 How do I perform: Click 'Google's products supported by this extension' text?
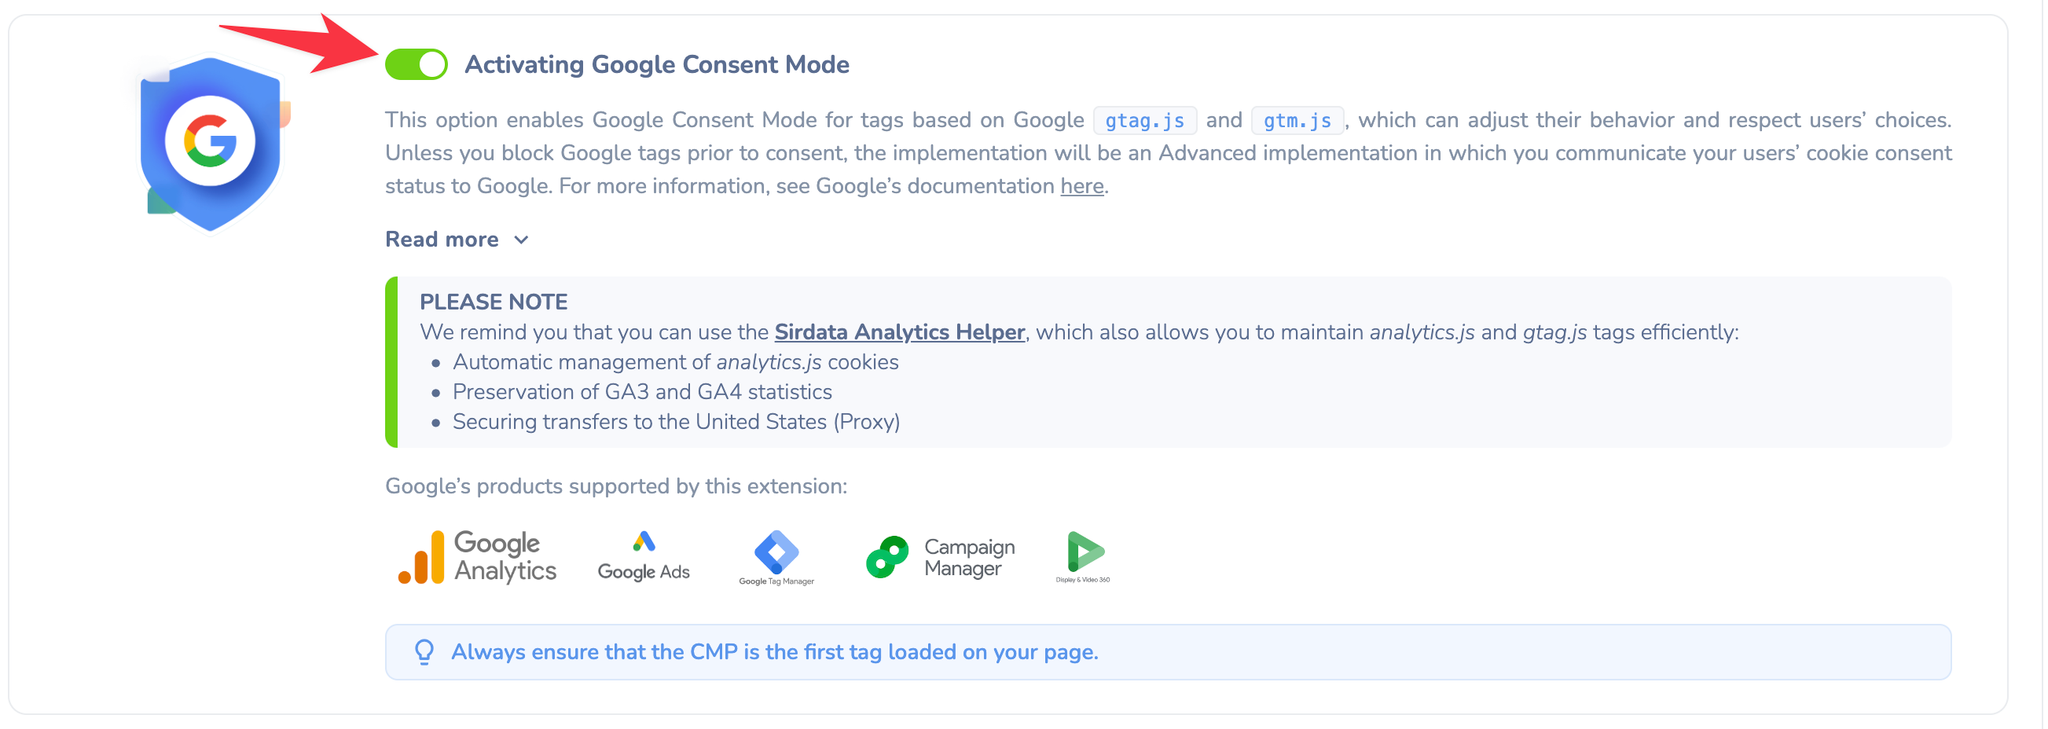616,486
